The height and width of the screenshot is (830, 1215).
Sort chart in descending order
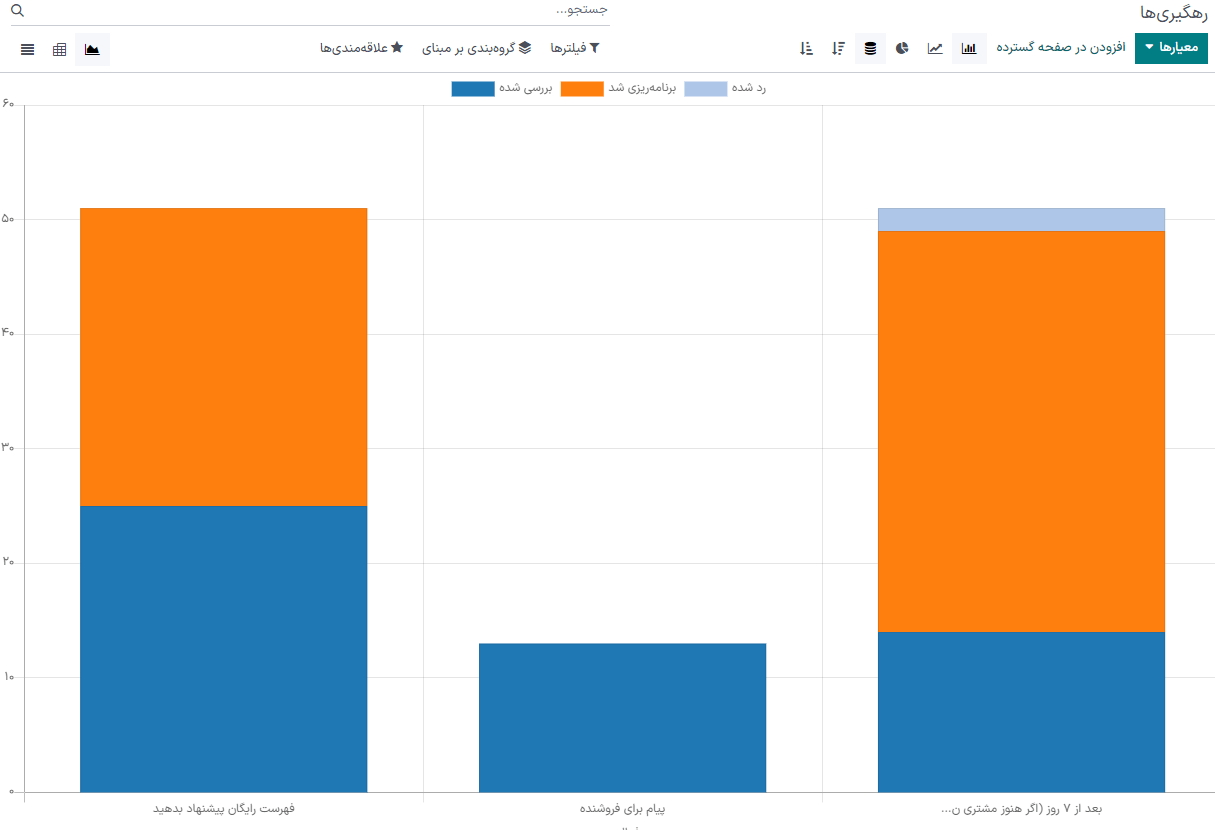click(838, 48)
